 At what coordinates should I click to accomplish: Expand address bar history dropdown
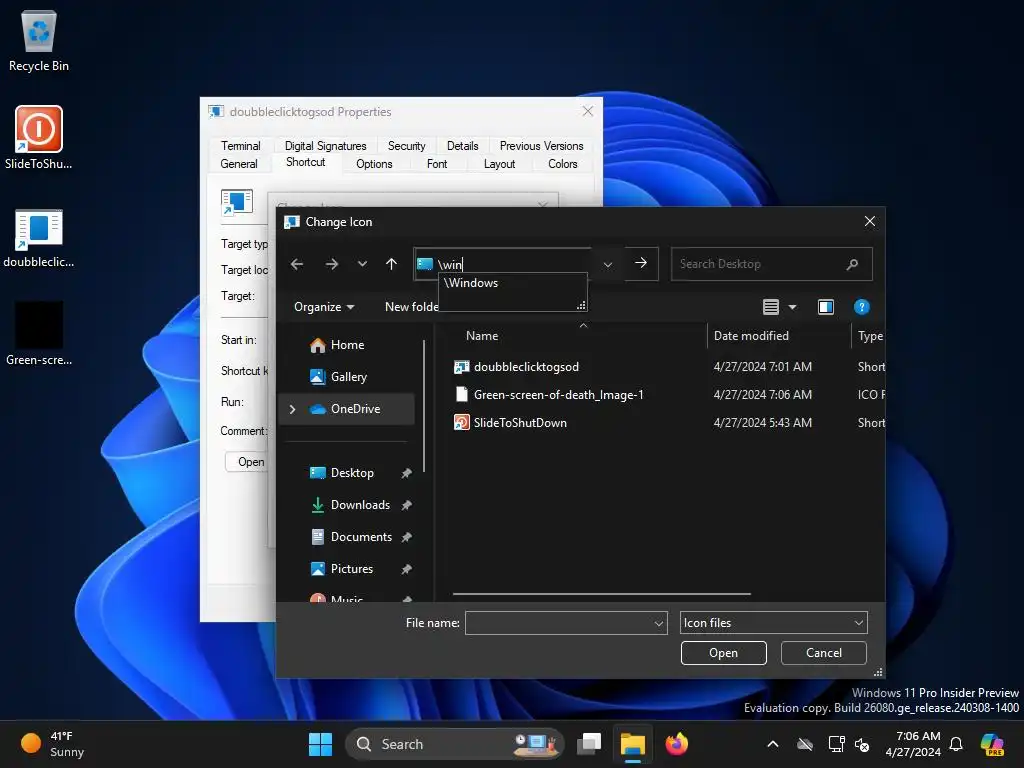[x=608, y=264]
